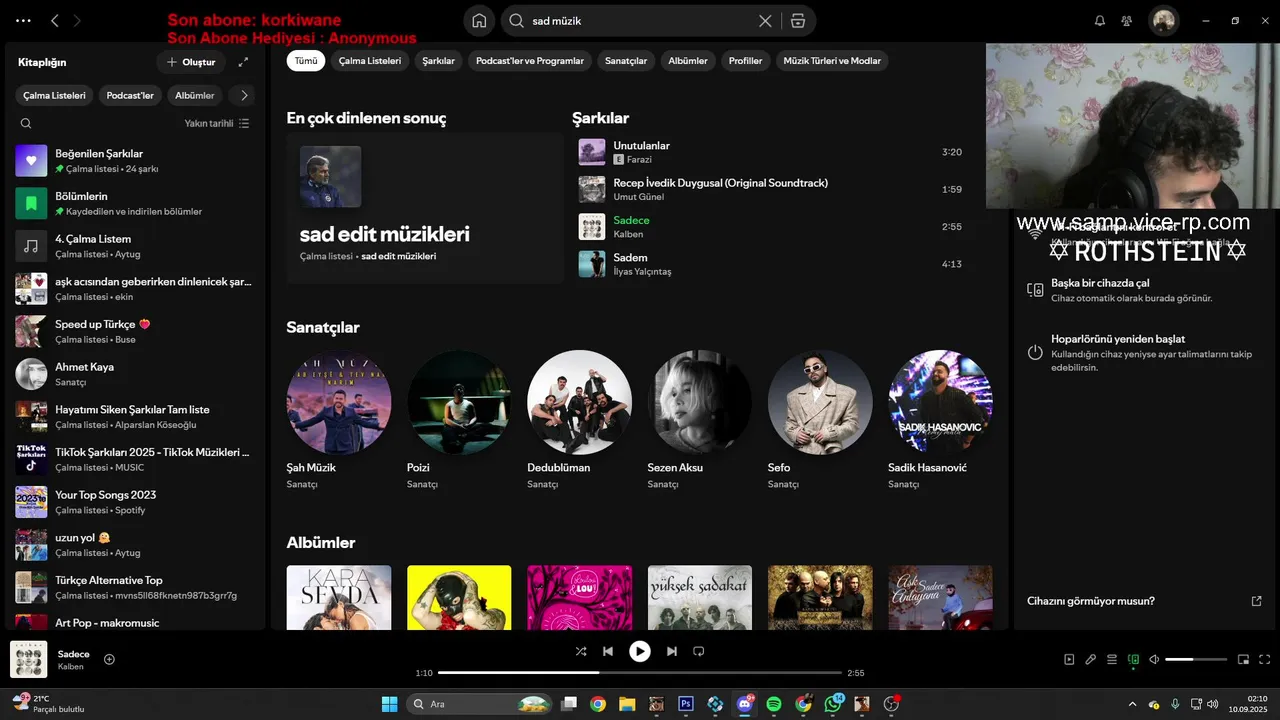The width and height of the screenshot is (1280, 720).
Task: Open Windows Start menu
Action: tap(389, 704)
